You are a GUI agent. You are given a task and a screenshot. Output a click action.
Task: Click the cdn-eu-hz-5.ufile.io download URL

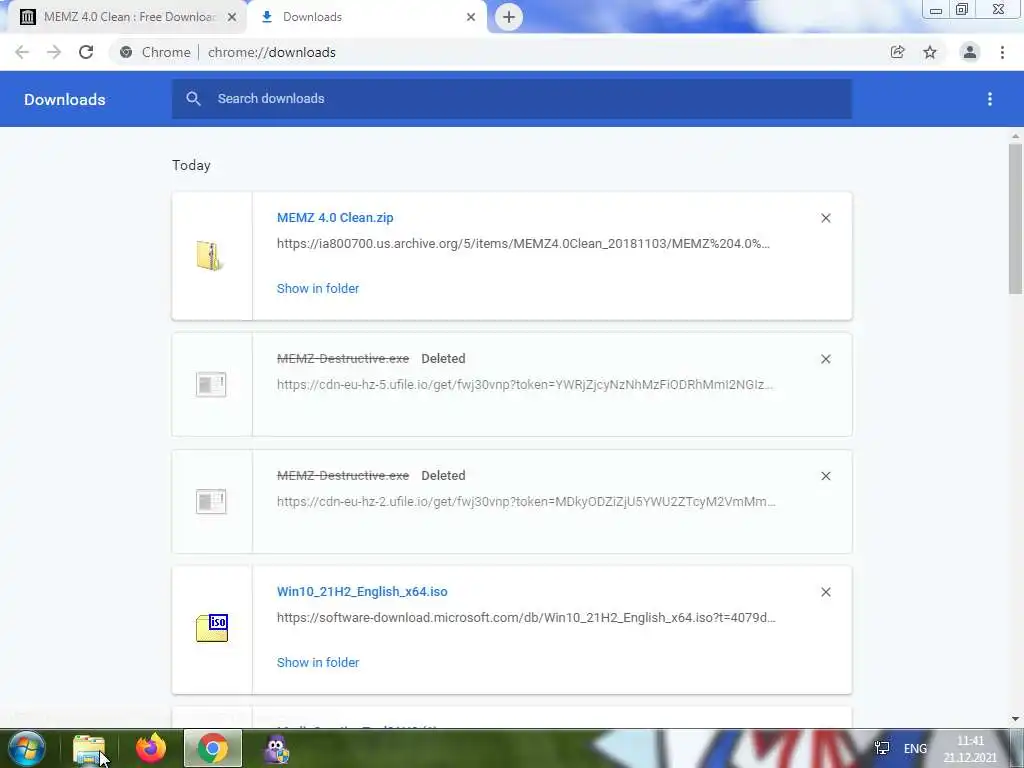point(525,385)
